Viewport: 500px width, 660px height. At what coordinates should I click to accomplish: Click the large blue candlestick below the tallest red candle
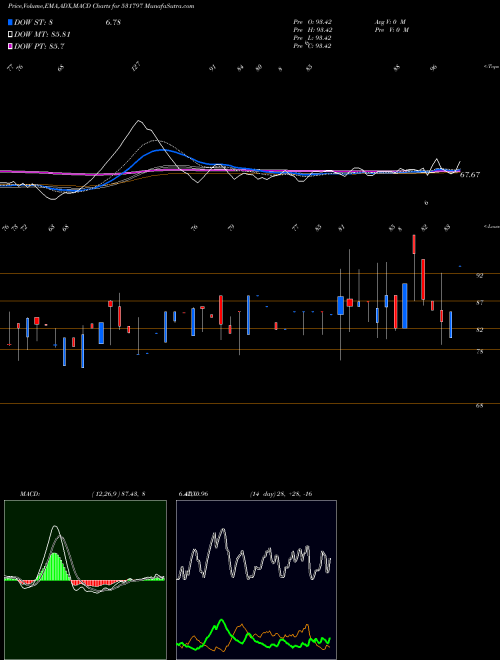pos(405,306)
